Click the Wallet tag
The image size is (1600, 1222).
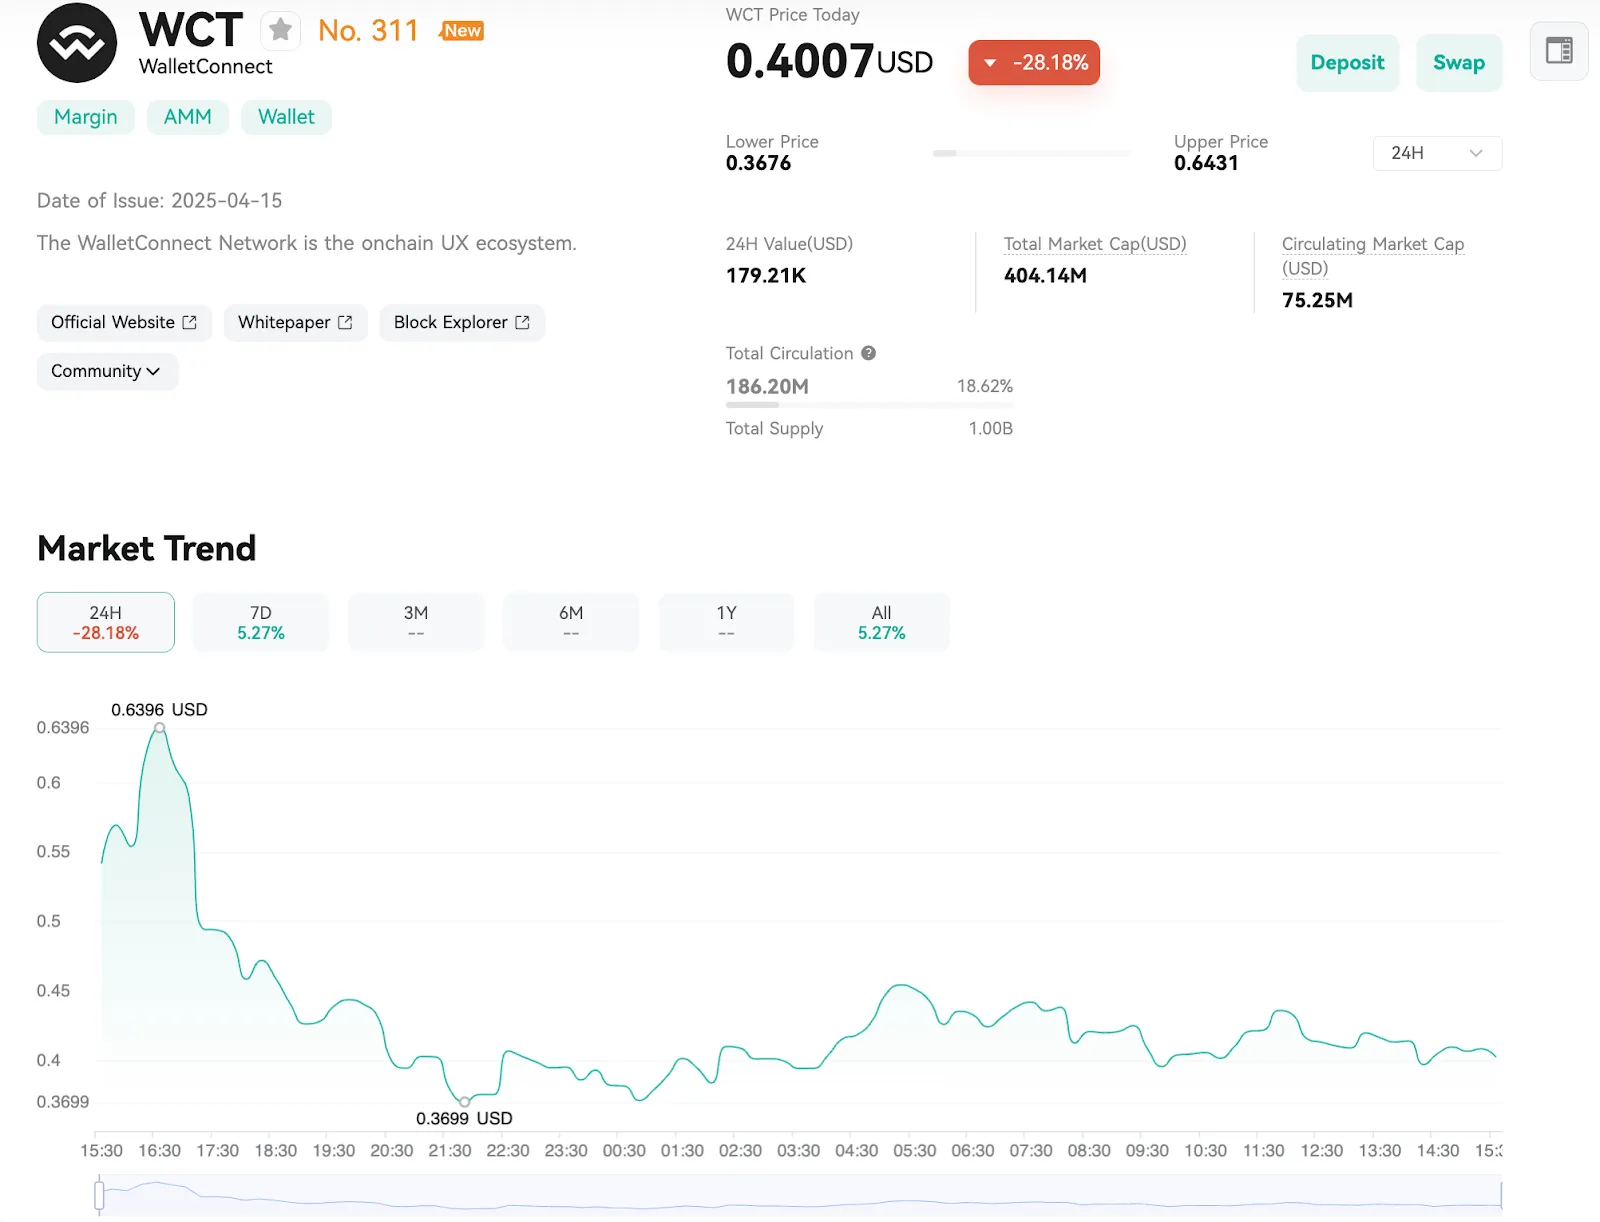[286, 117]
